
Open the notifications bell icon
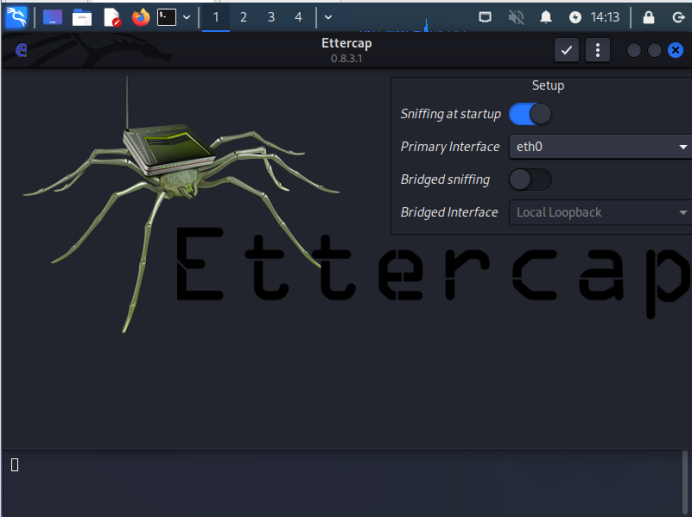click(546, 17)
